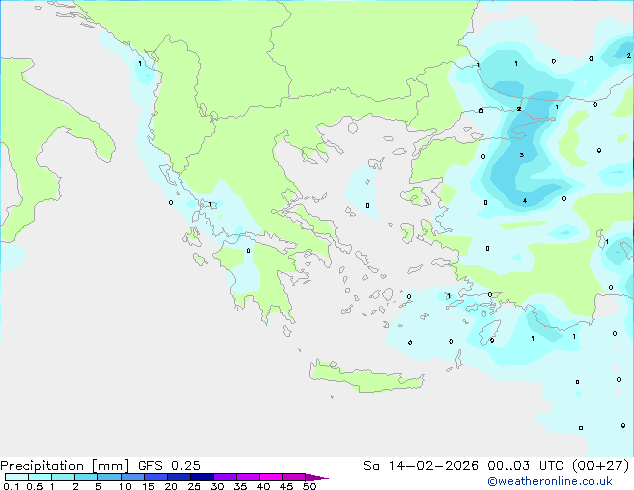634x490 pixels.
Task: Click the '25' legend scale label
Action: [x=194, y=486]
